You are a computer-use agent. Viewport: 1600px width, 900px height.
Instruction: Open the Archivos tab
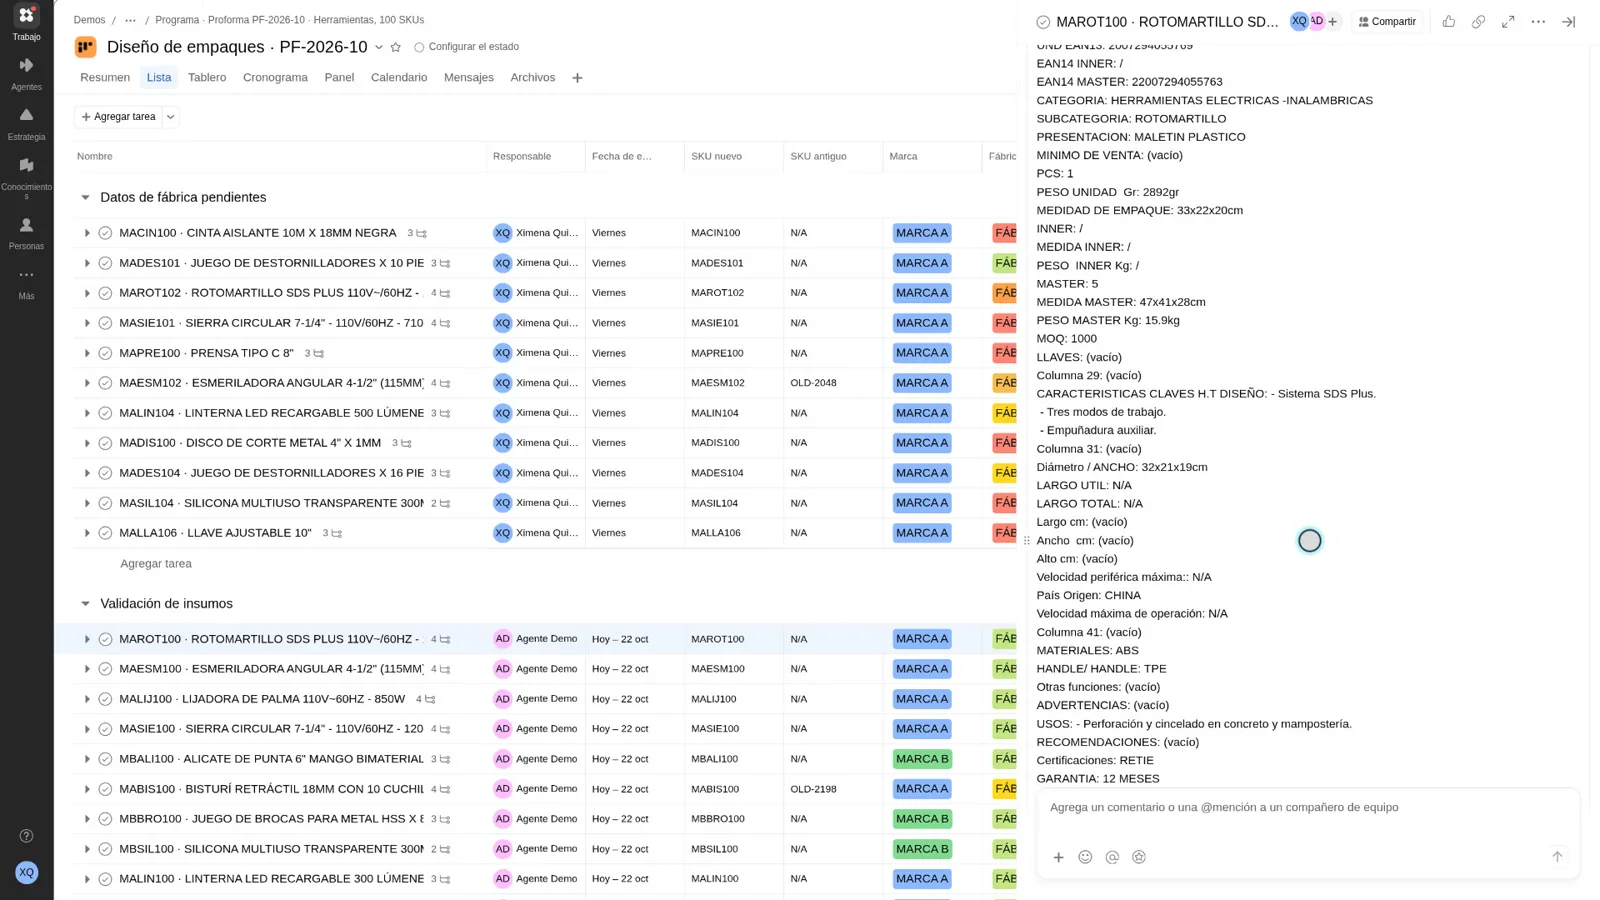[x=532, y=78]
